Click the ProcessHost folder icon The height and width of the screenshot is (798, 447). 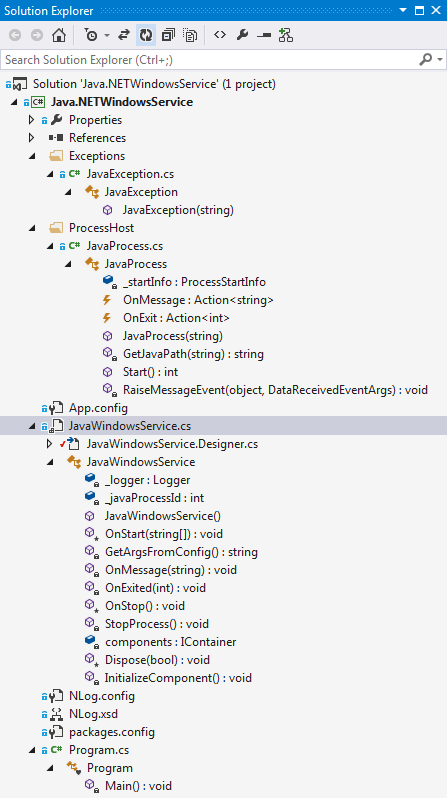(55, 228)
